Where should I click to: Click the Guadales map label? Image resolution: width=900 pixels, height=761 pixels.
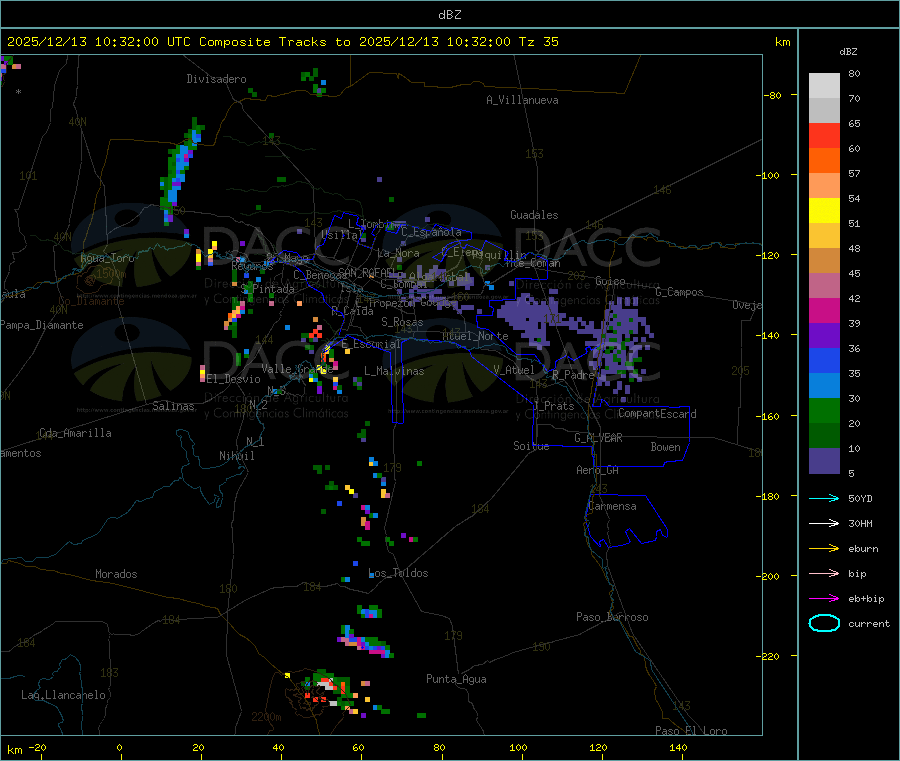534,215
